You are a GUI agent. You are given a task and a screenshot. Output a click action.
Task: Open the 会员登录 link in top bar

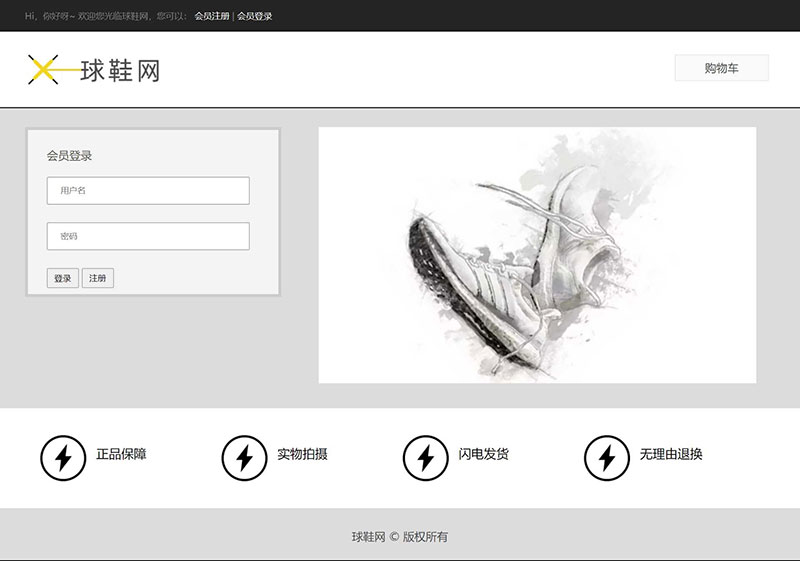click(x=254, y=16)
